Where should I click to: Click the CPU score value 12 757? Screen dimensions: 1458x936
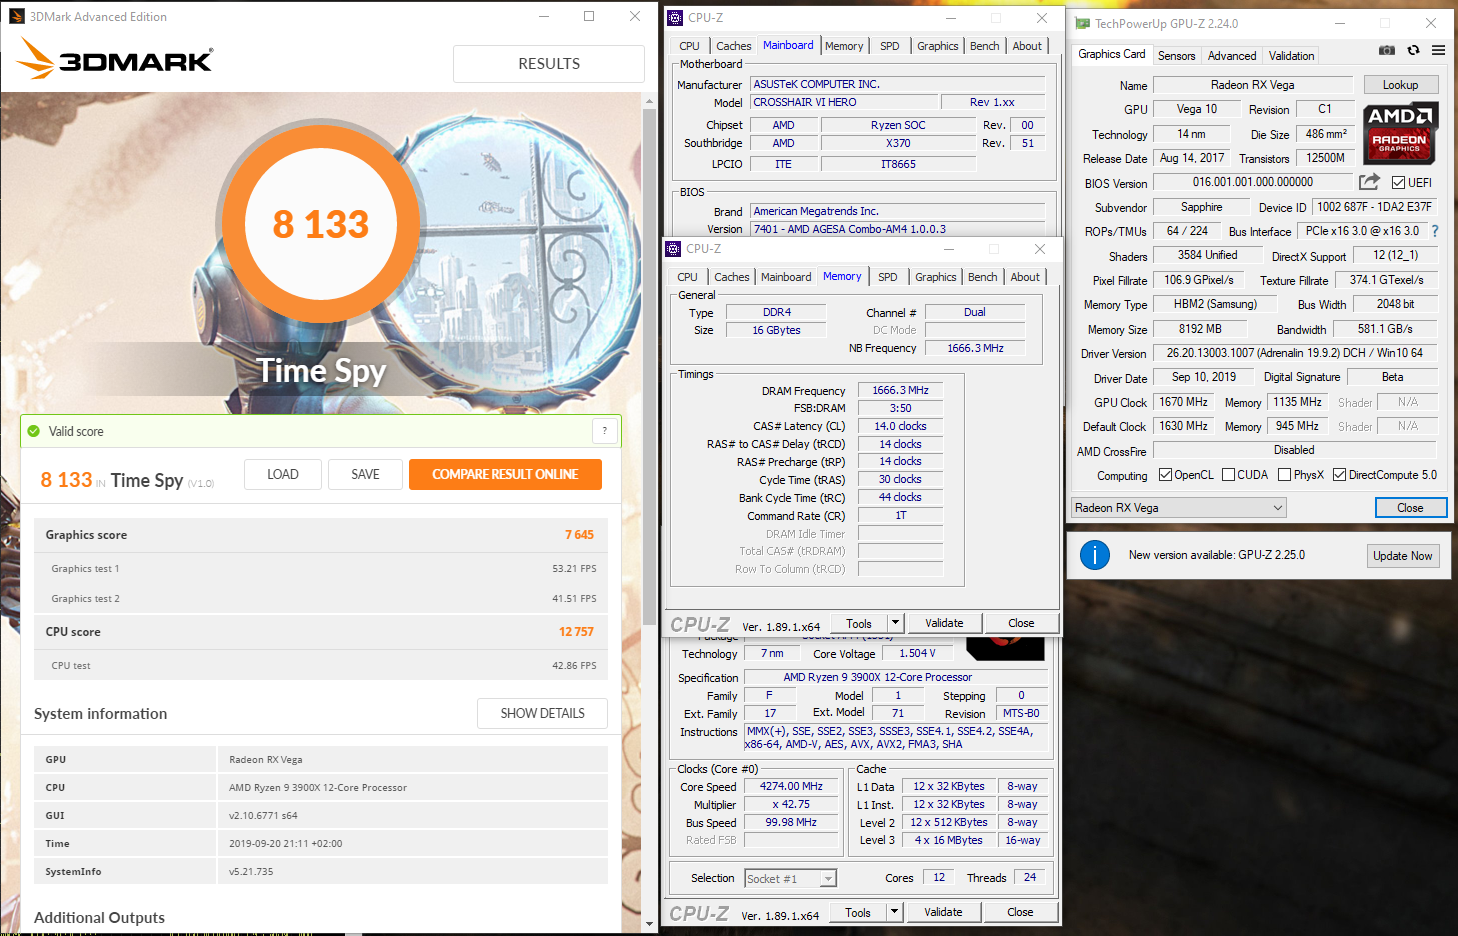576,632
